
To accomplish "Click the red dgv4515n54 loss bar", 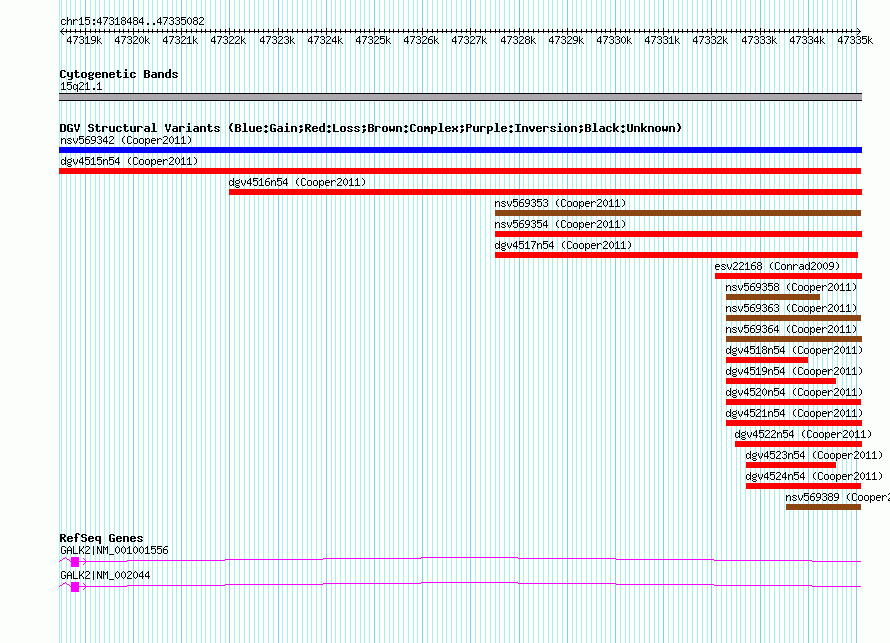I will [x=460, y=171].
